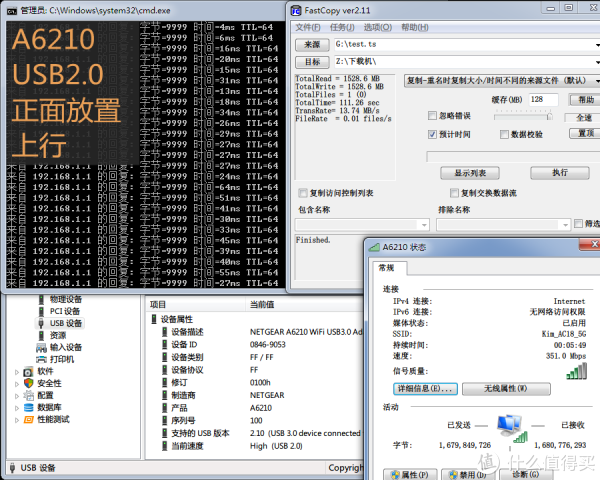The height and width of the screenshot is (480, 600).
Task: Open 详细信息(E) details button
Action: pos(425,389)
